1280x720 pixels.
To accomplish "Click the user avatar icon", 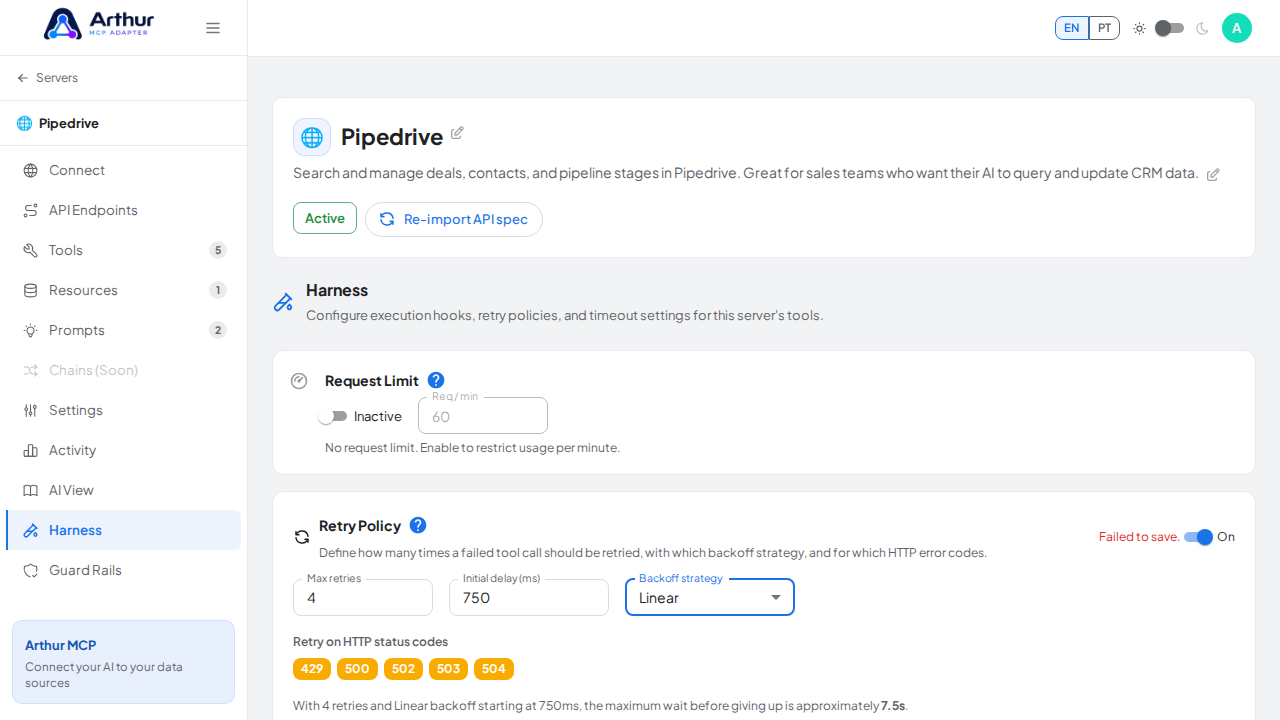I will point(1237,28).
